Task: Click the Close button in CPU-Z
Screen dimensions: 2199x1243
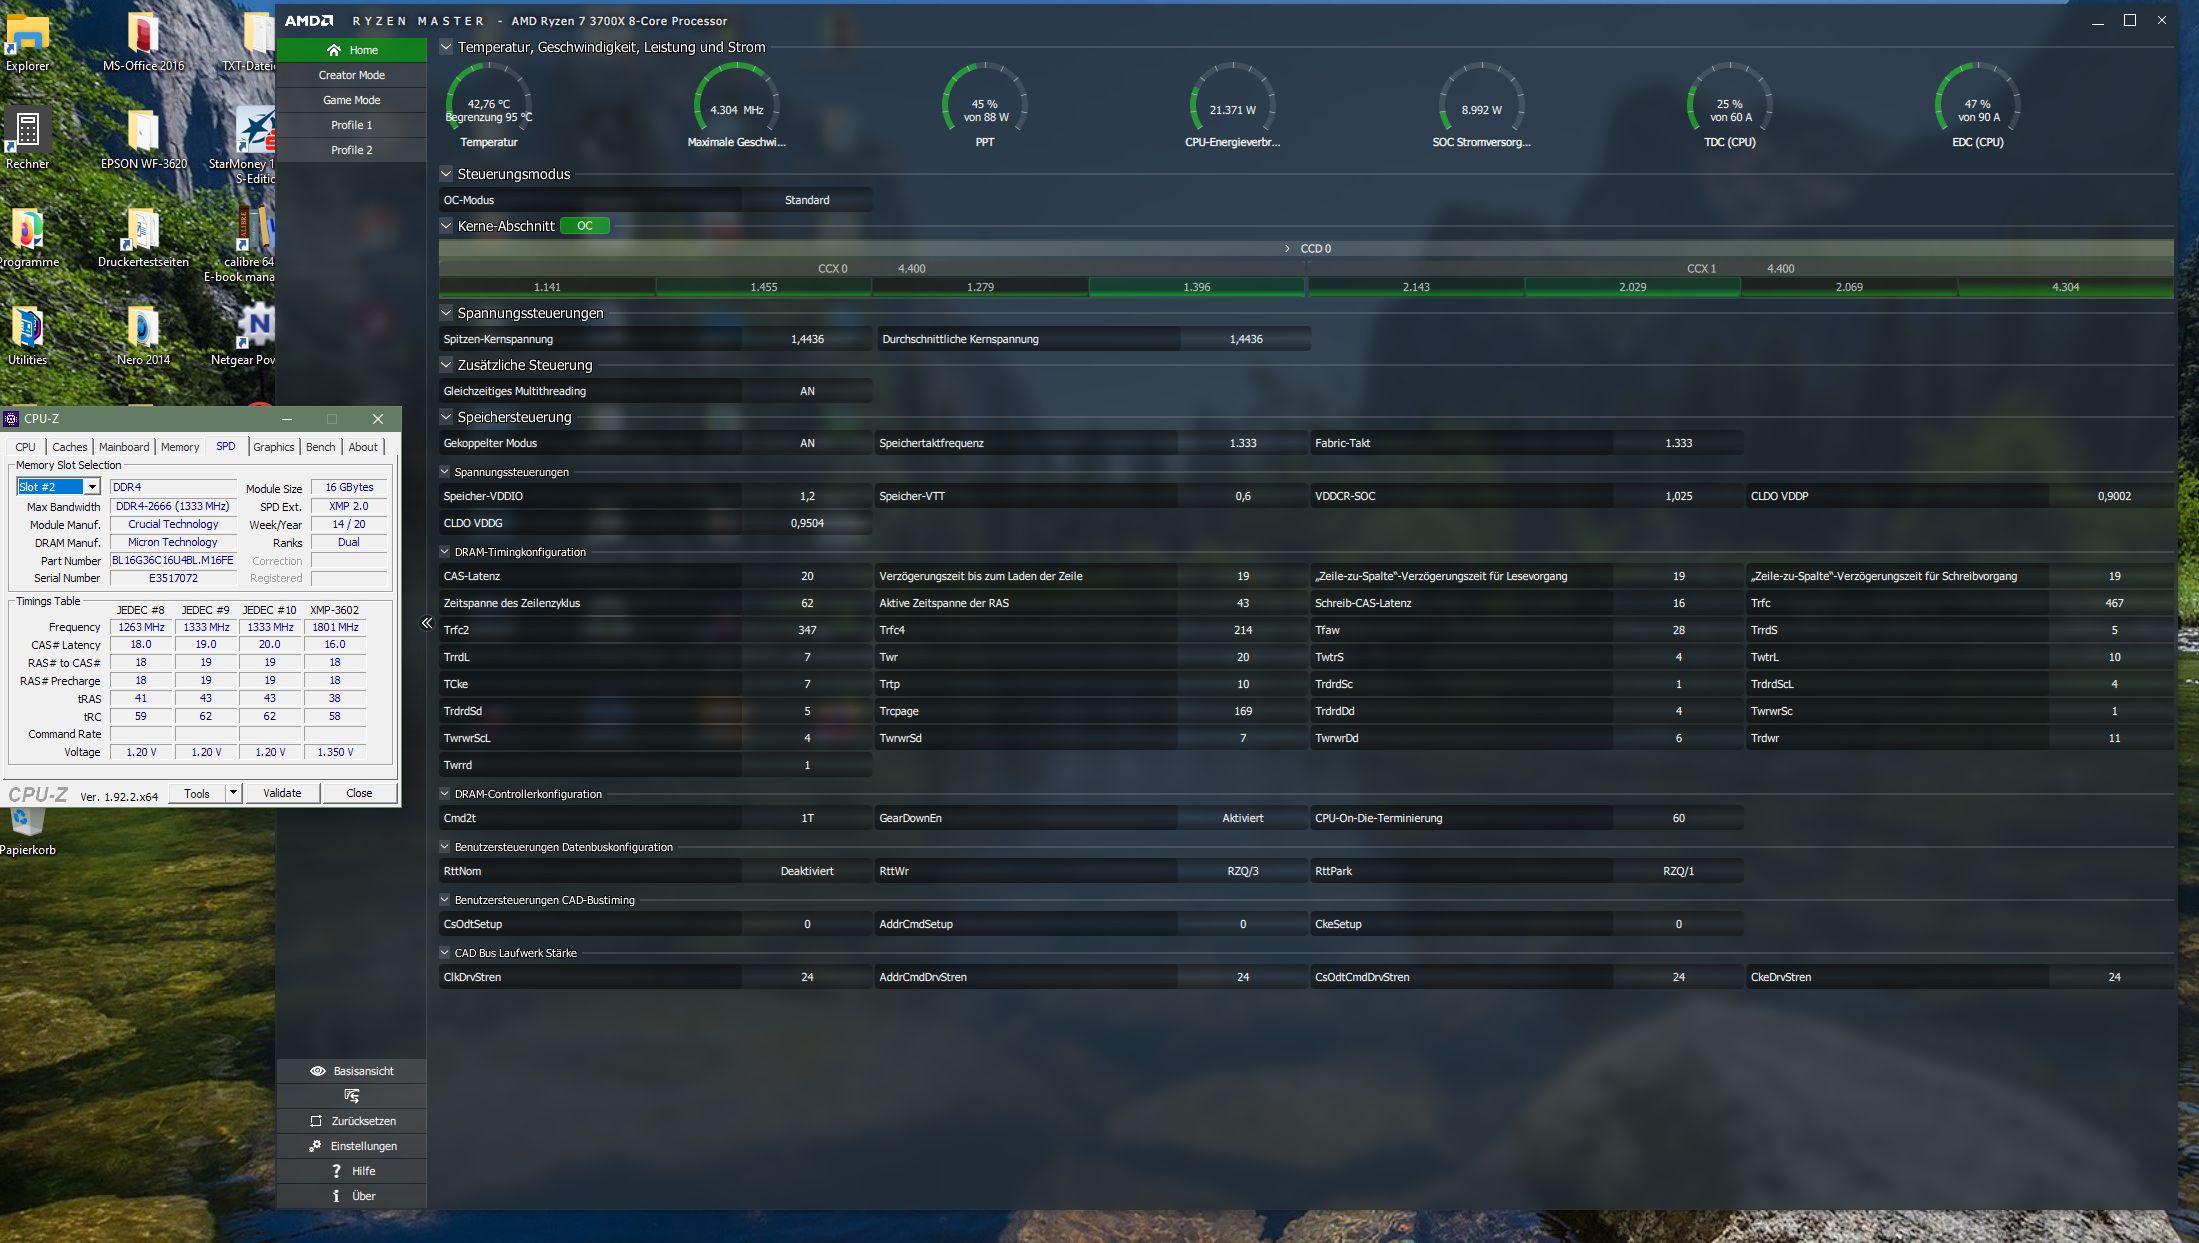Action: (359, 793)
